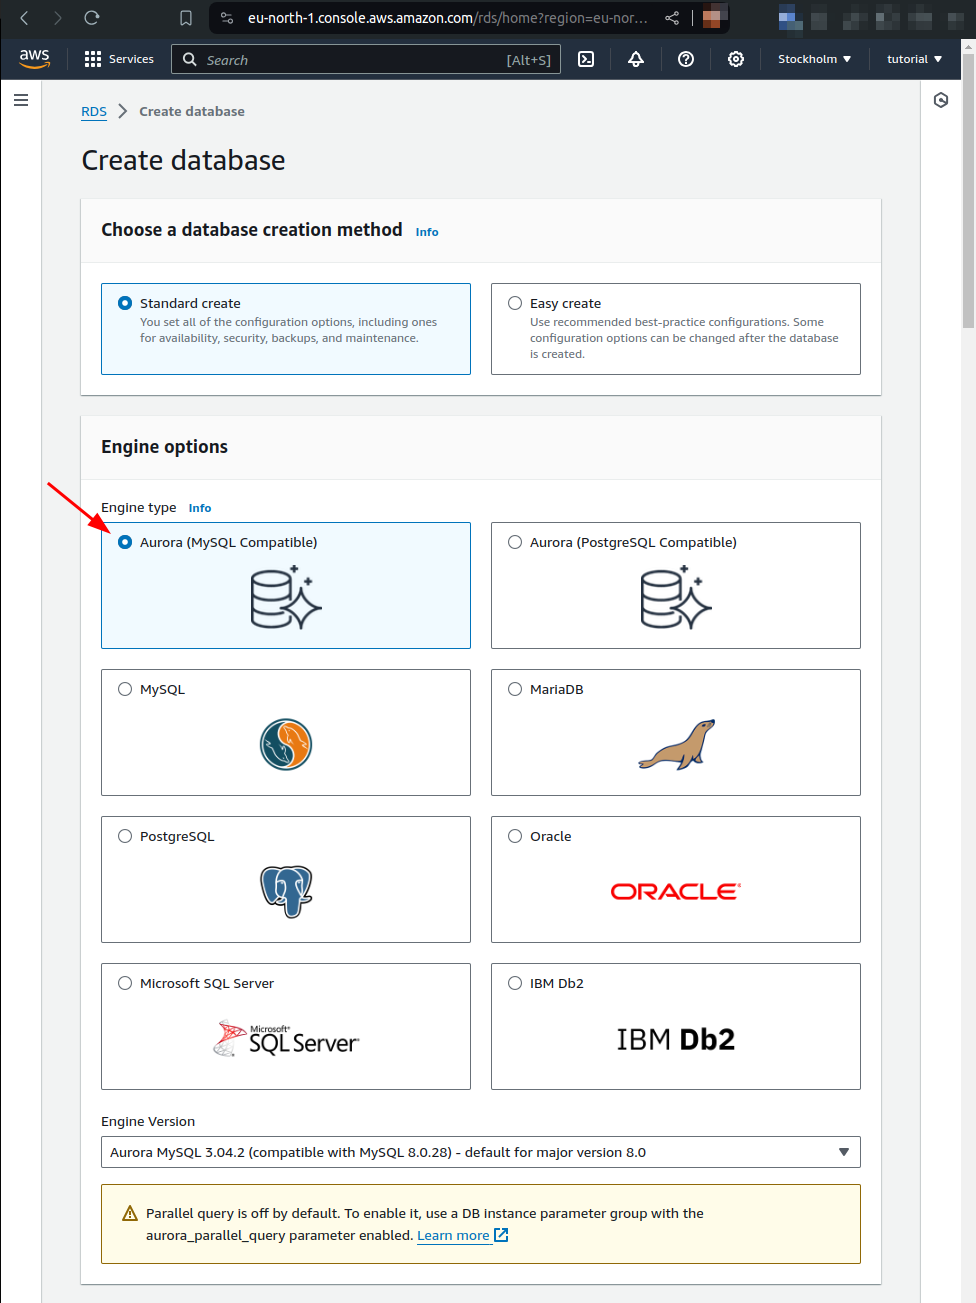Click the Microsoft SQL Server logo
Image resolution: width=976 pixels, height=1303 pixels.
286,1038
